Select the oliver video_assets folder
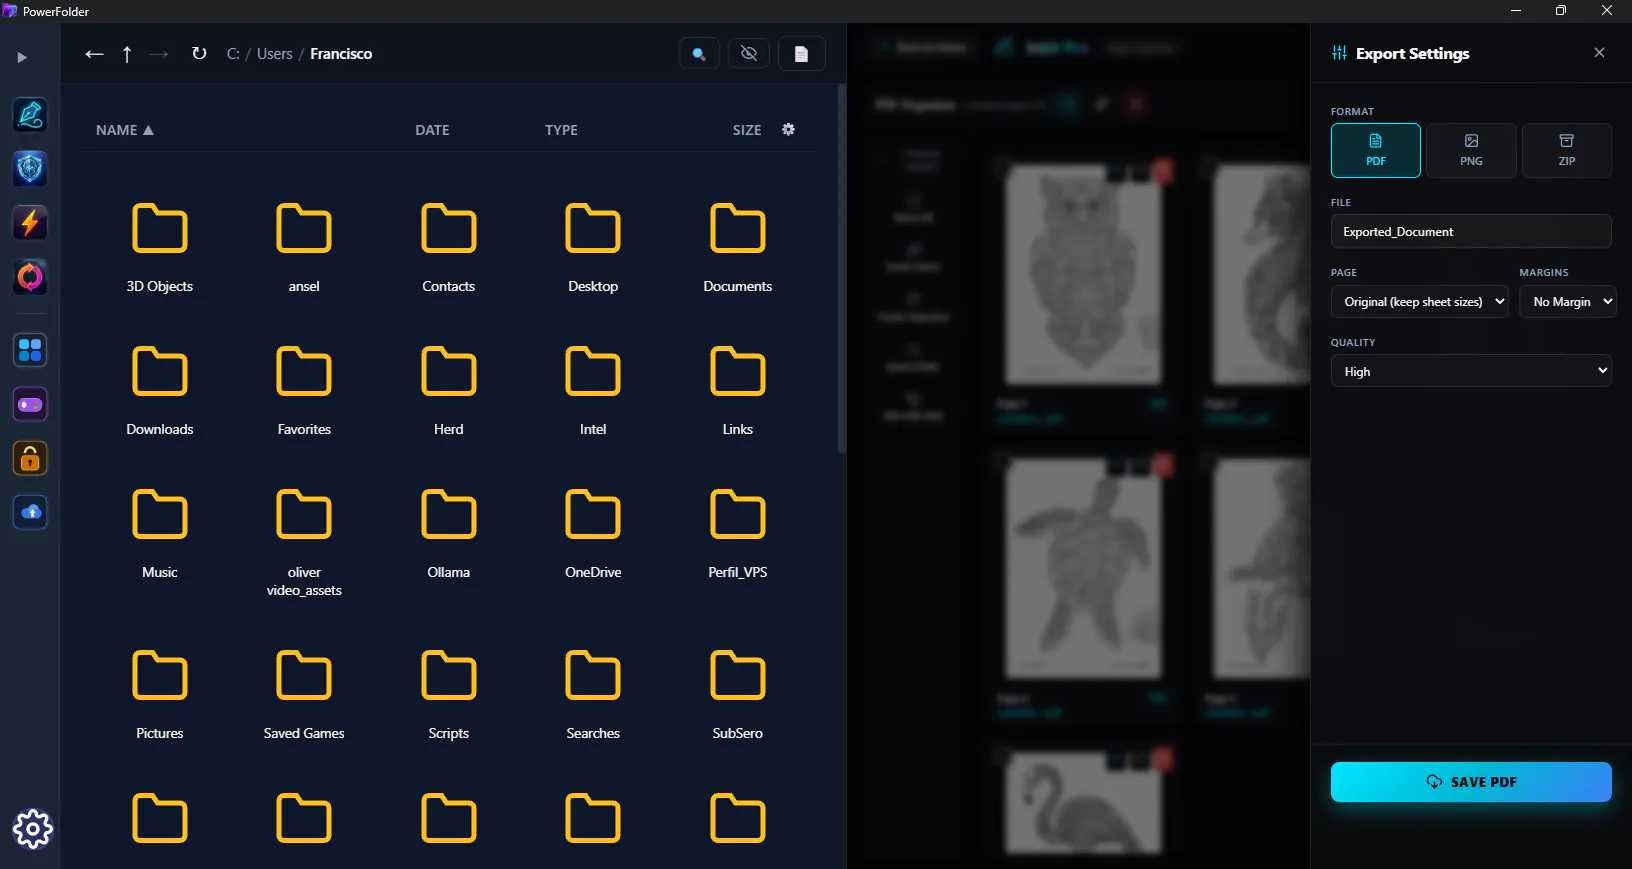Screen dimensions: 1632x869 (304, 543)
